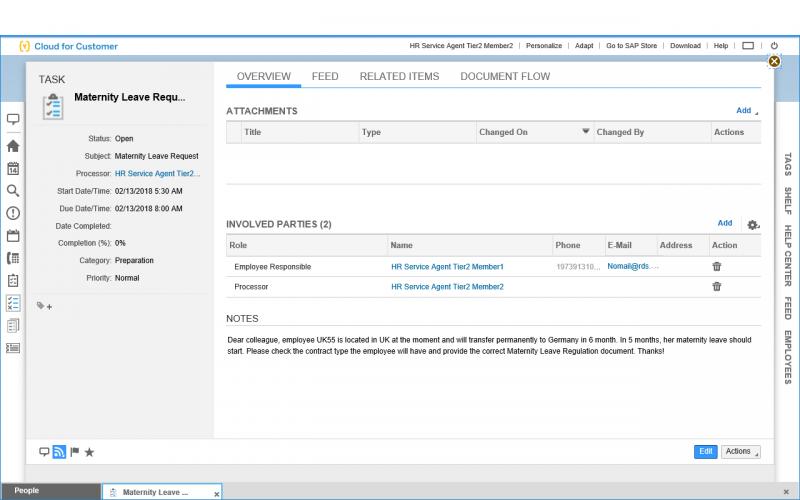
Task: Close the Maternity Leave bottom tab
Action: coord(216,494)
